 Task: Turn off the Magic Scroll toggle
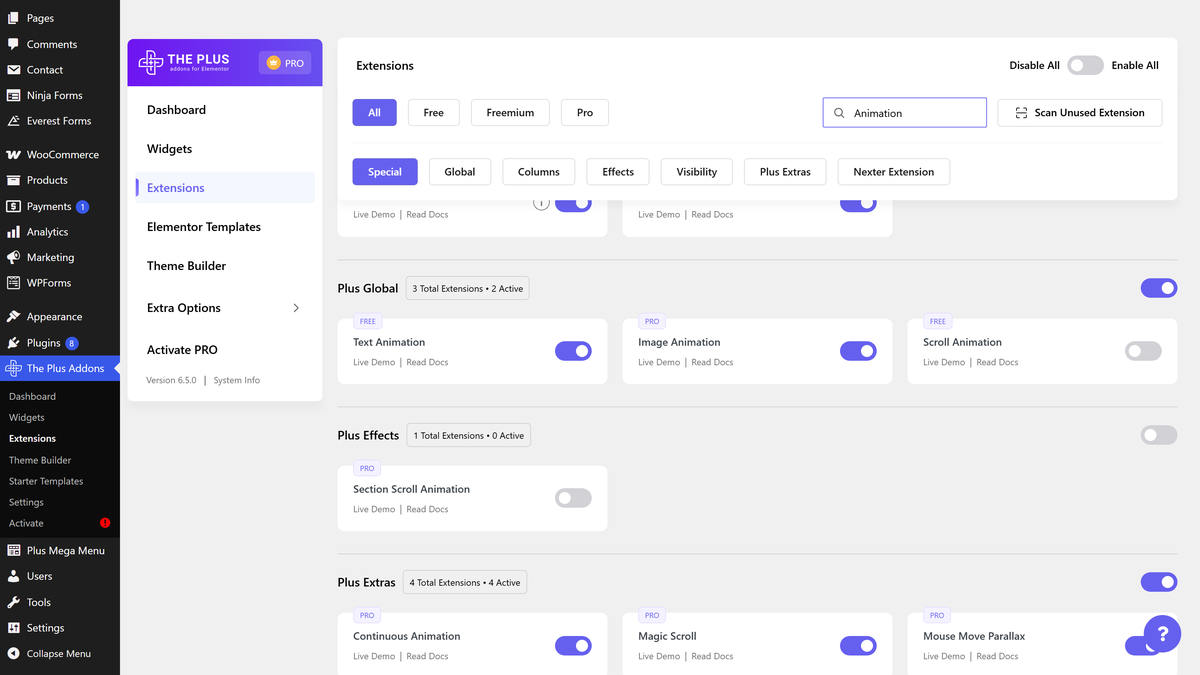[x=858, y=645]
